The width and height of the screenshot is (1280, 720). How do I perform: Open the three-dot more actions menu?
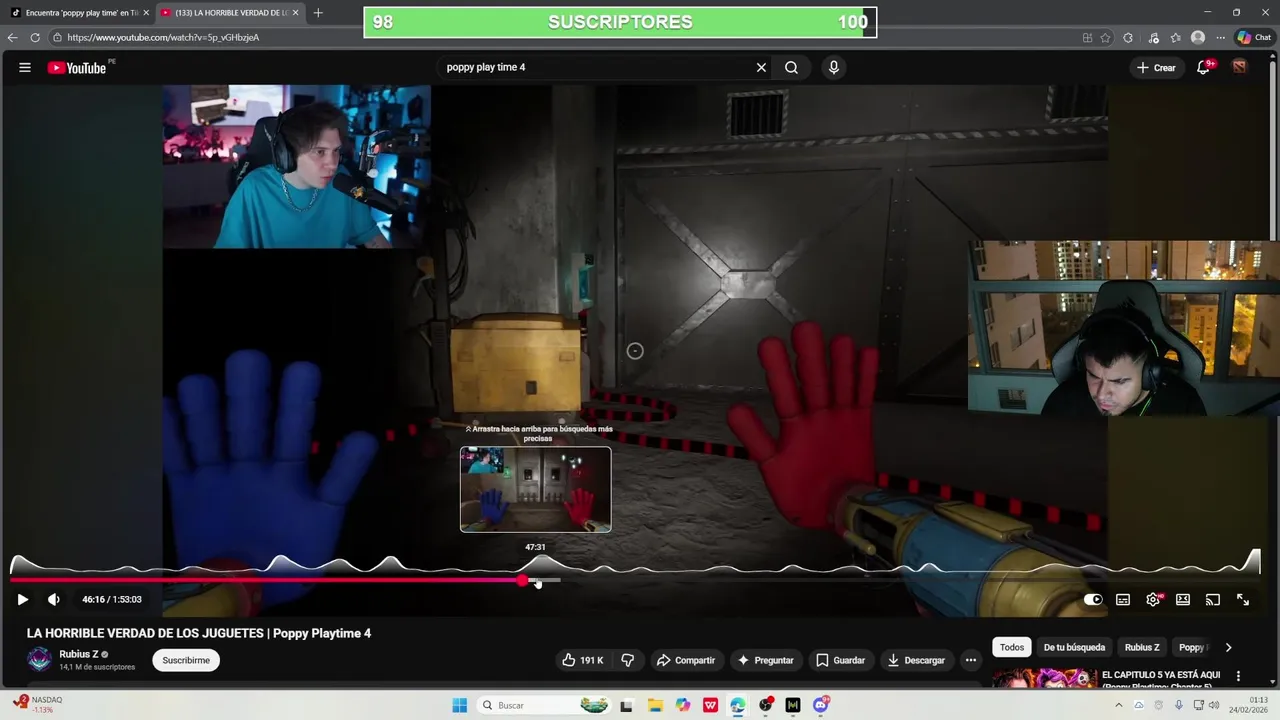pos(970,660)
